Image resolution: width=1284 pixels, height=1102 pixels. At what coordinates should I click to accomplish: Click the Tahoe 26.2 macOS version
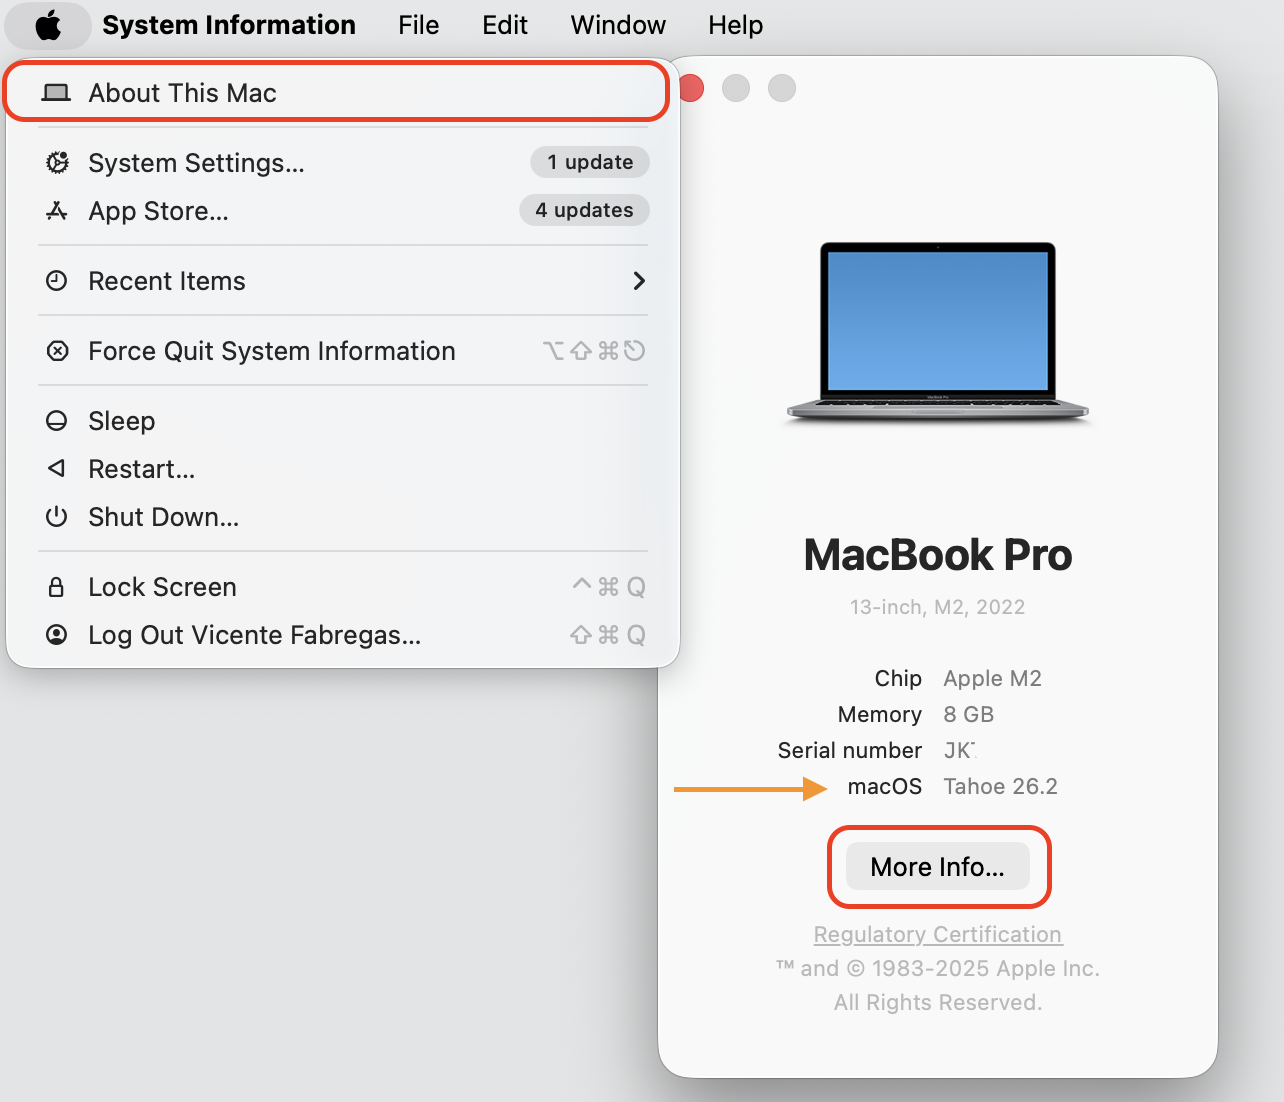click(1001, 787)
